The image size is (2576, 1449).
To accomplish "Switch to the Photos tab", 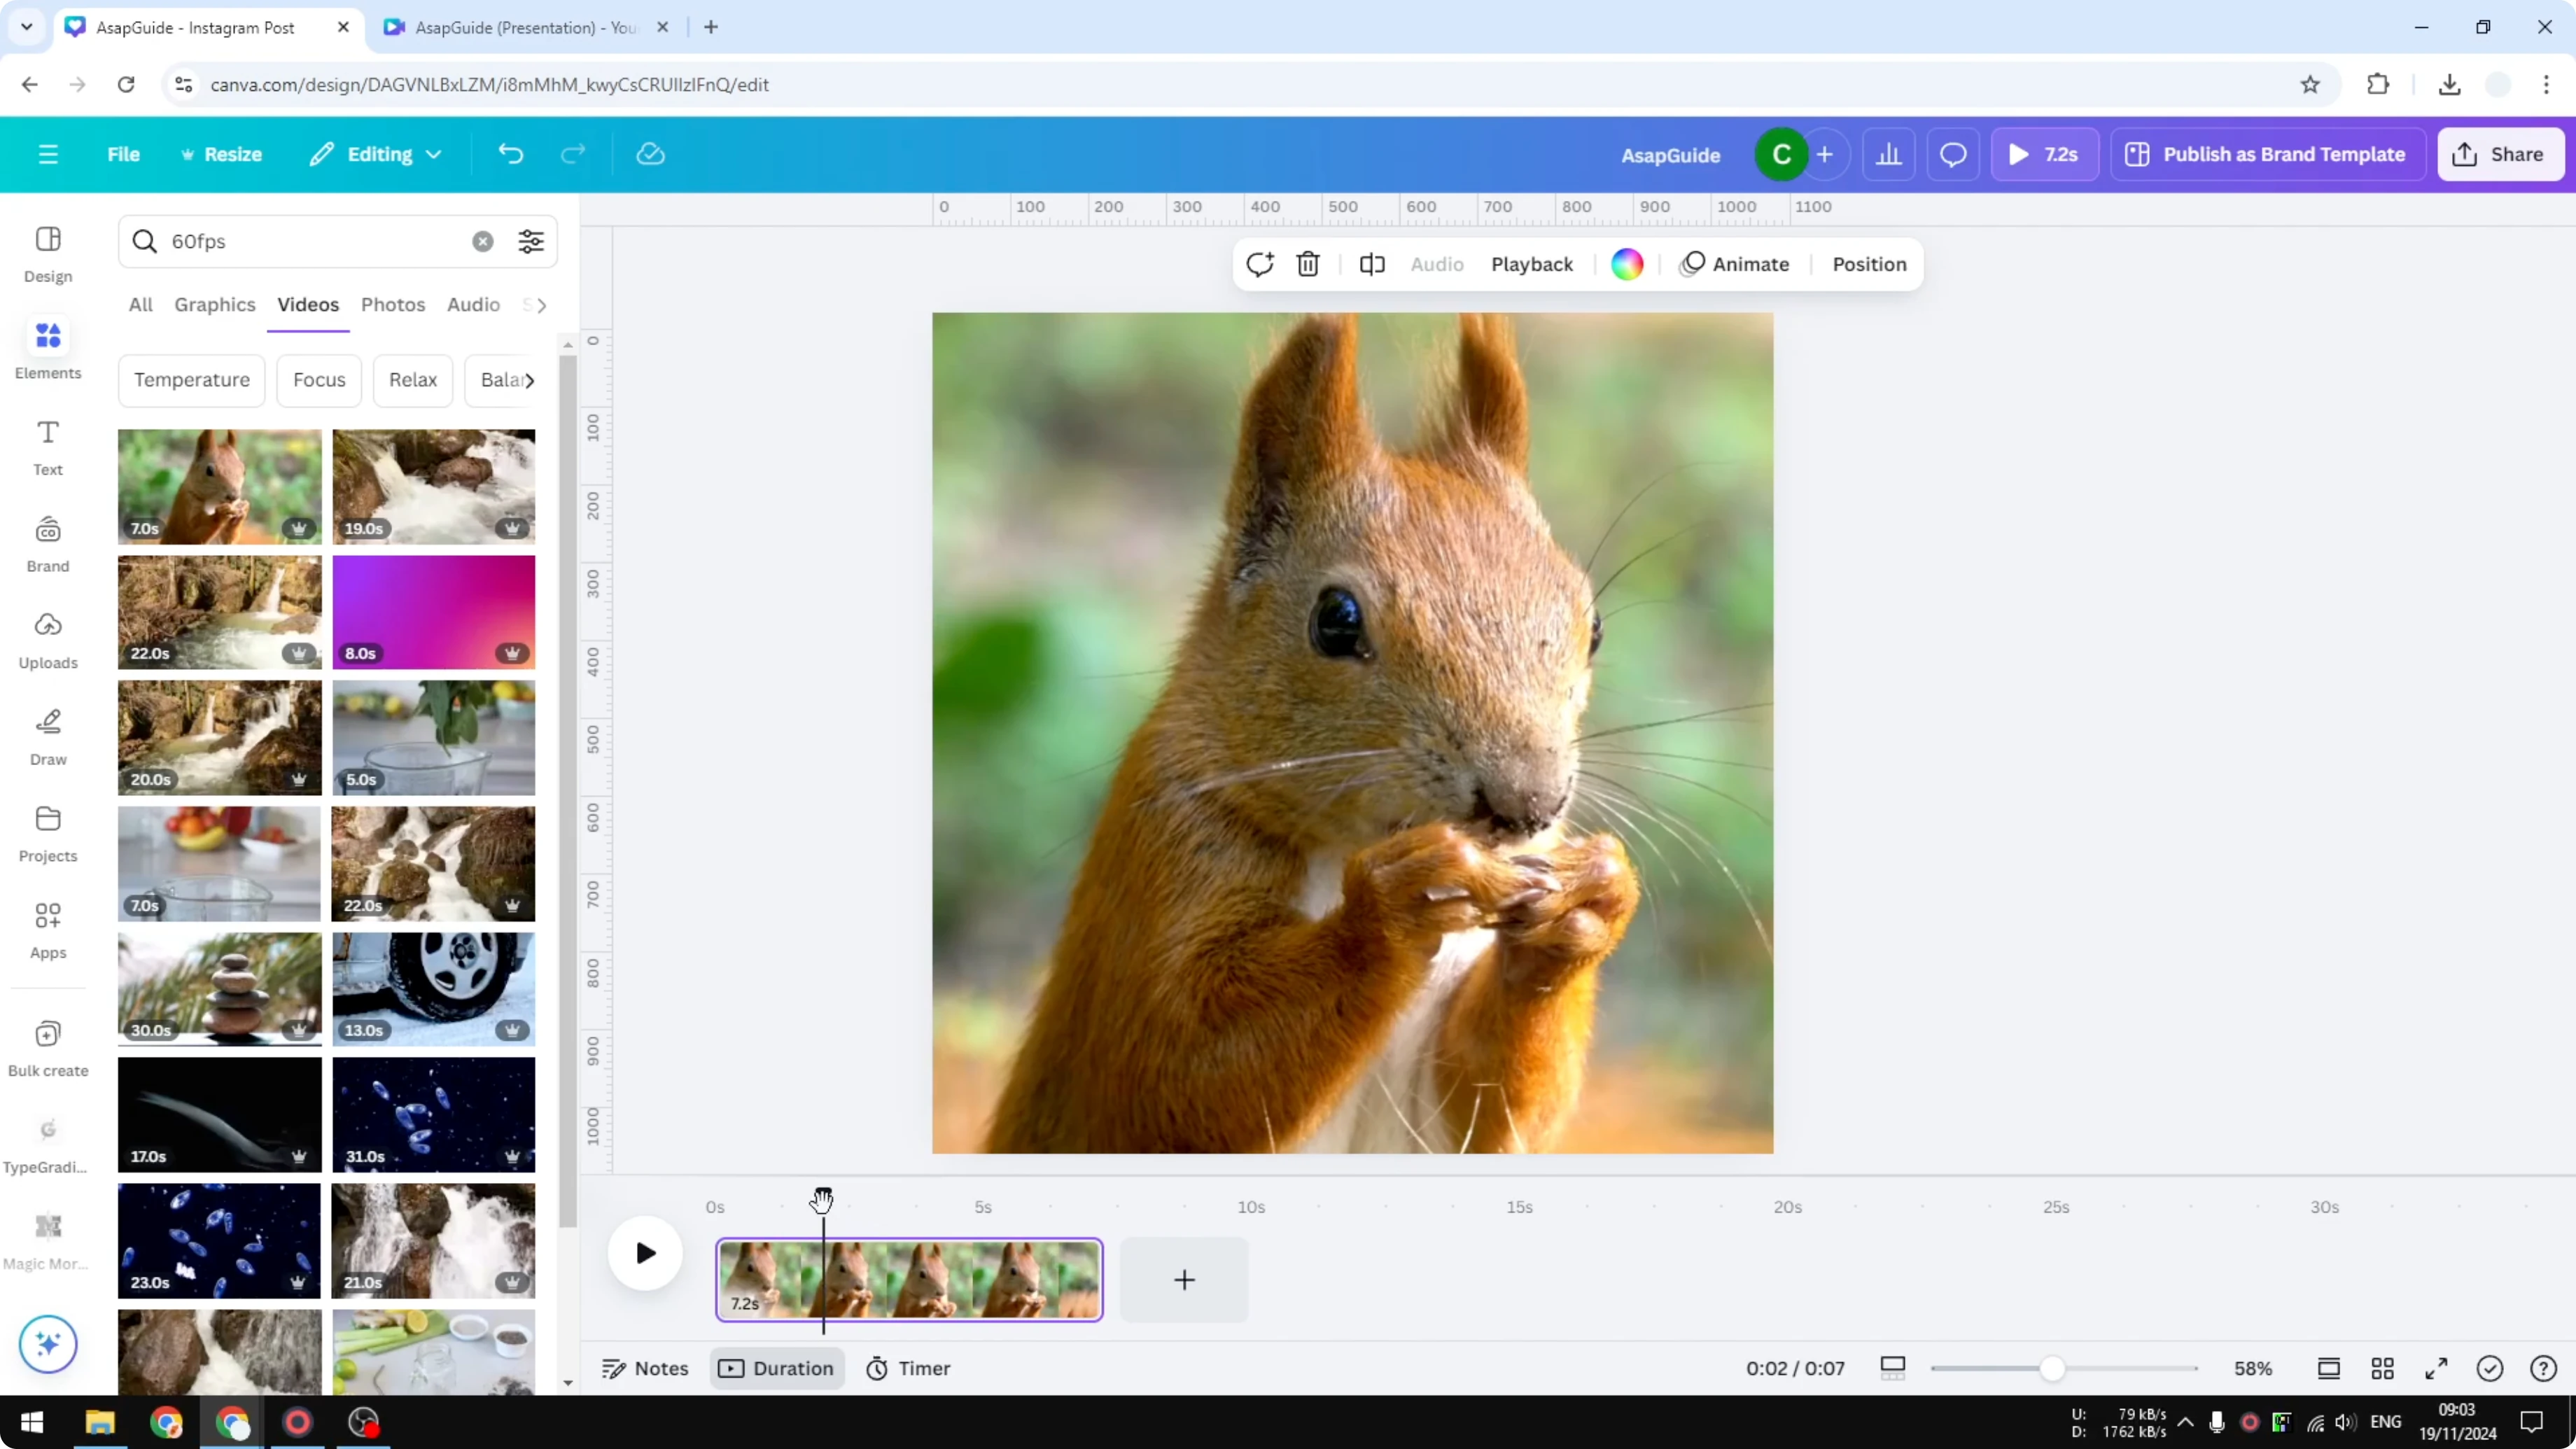I will pyautogui.click(x=393, y=305).
